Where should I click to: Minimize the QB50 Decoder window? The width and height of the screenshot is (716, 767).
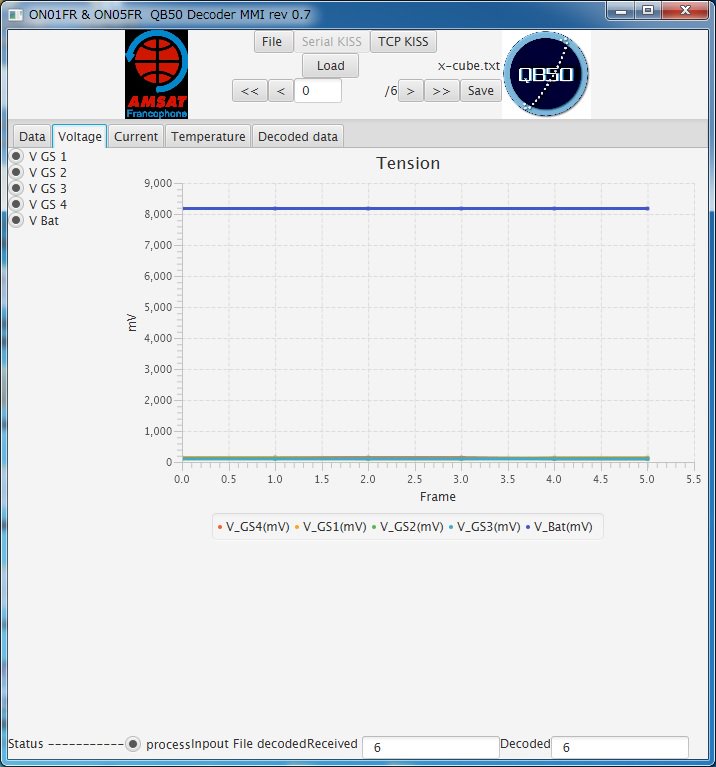621,10
